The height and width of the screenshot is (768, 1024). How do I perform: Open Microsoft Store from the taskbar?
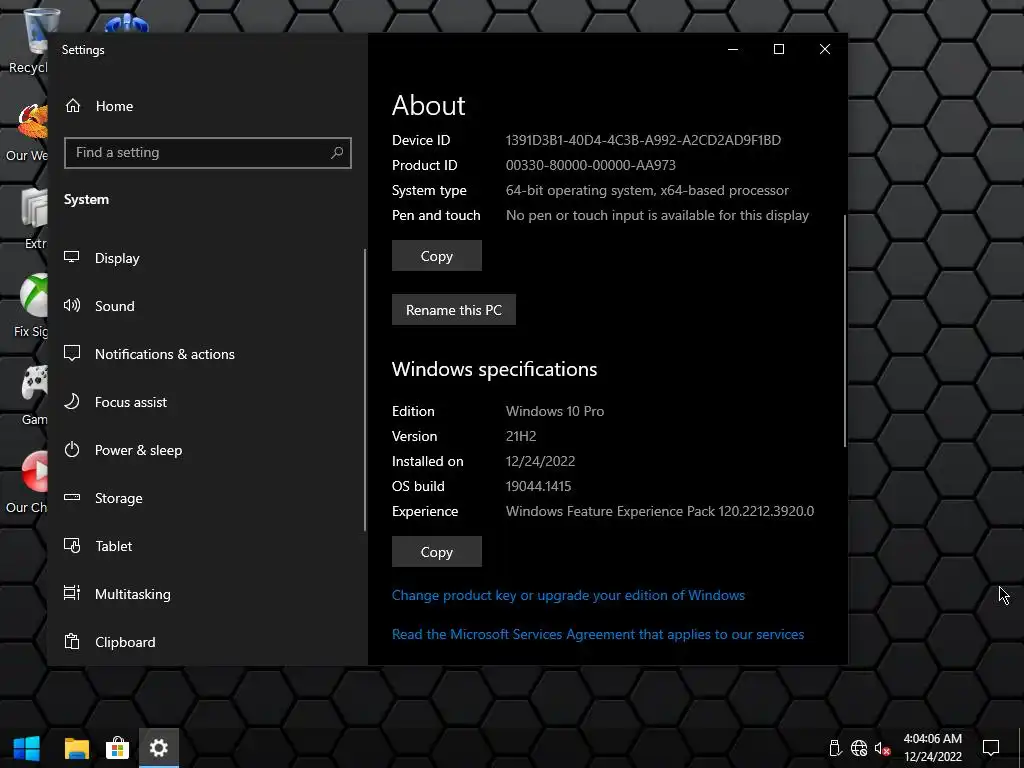click(x=118, y=748)
